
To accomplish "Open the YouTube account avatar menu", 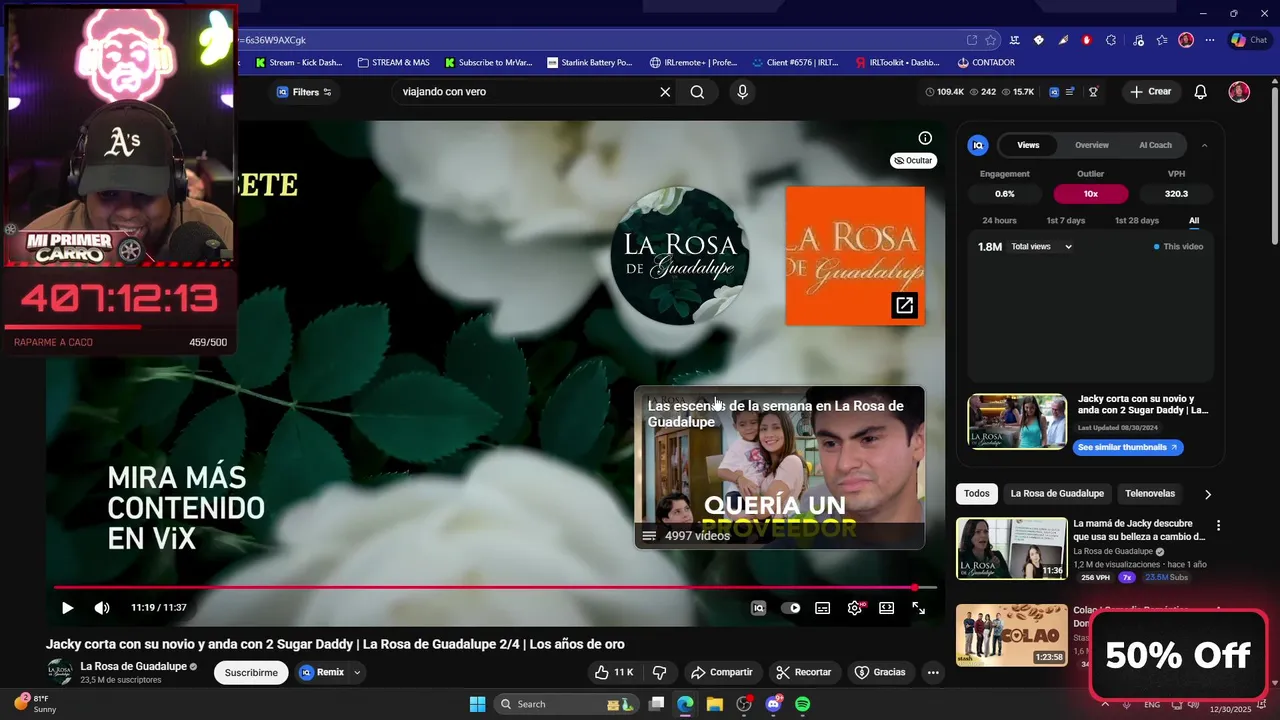I will coord(1239,92).
